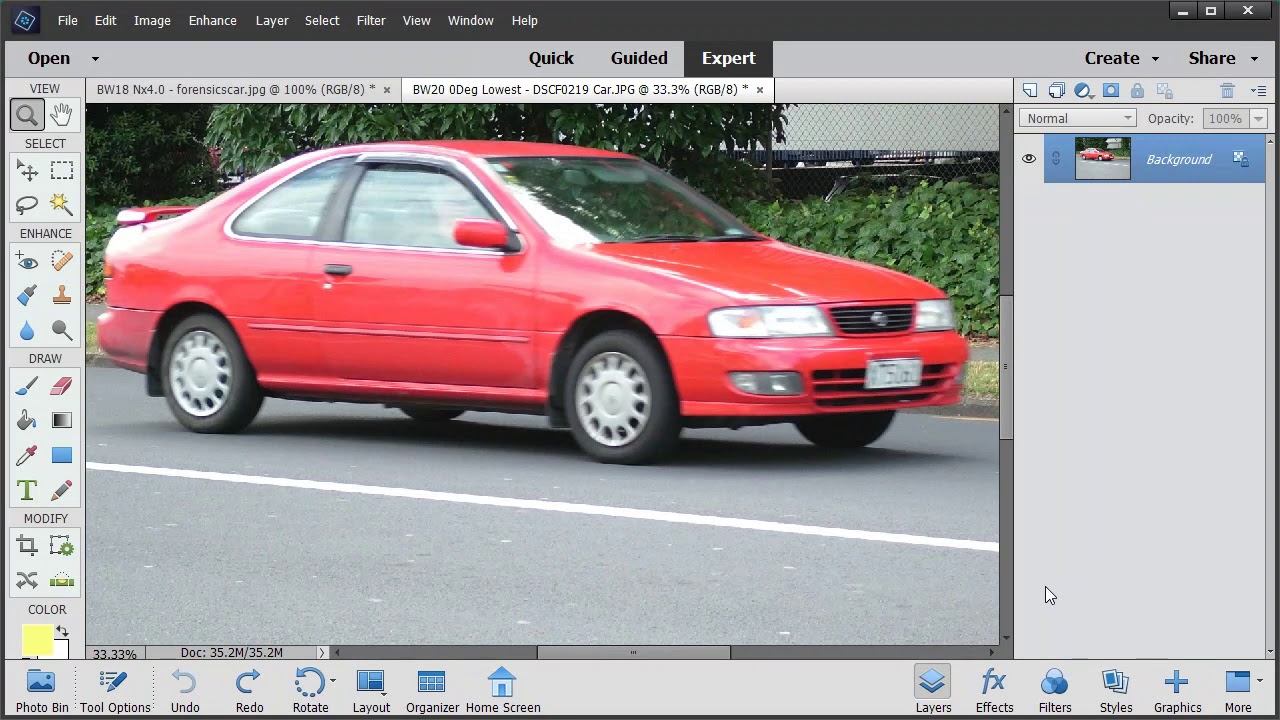Select the Eraser tool
Screen dimensions: 1280x720
pos(62,386)
